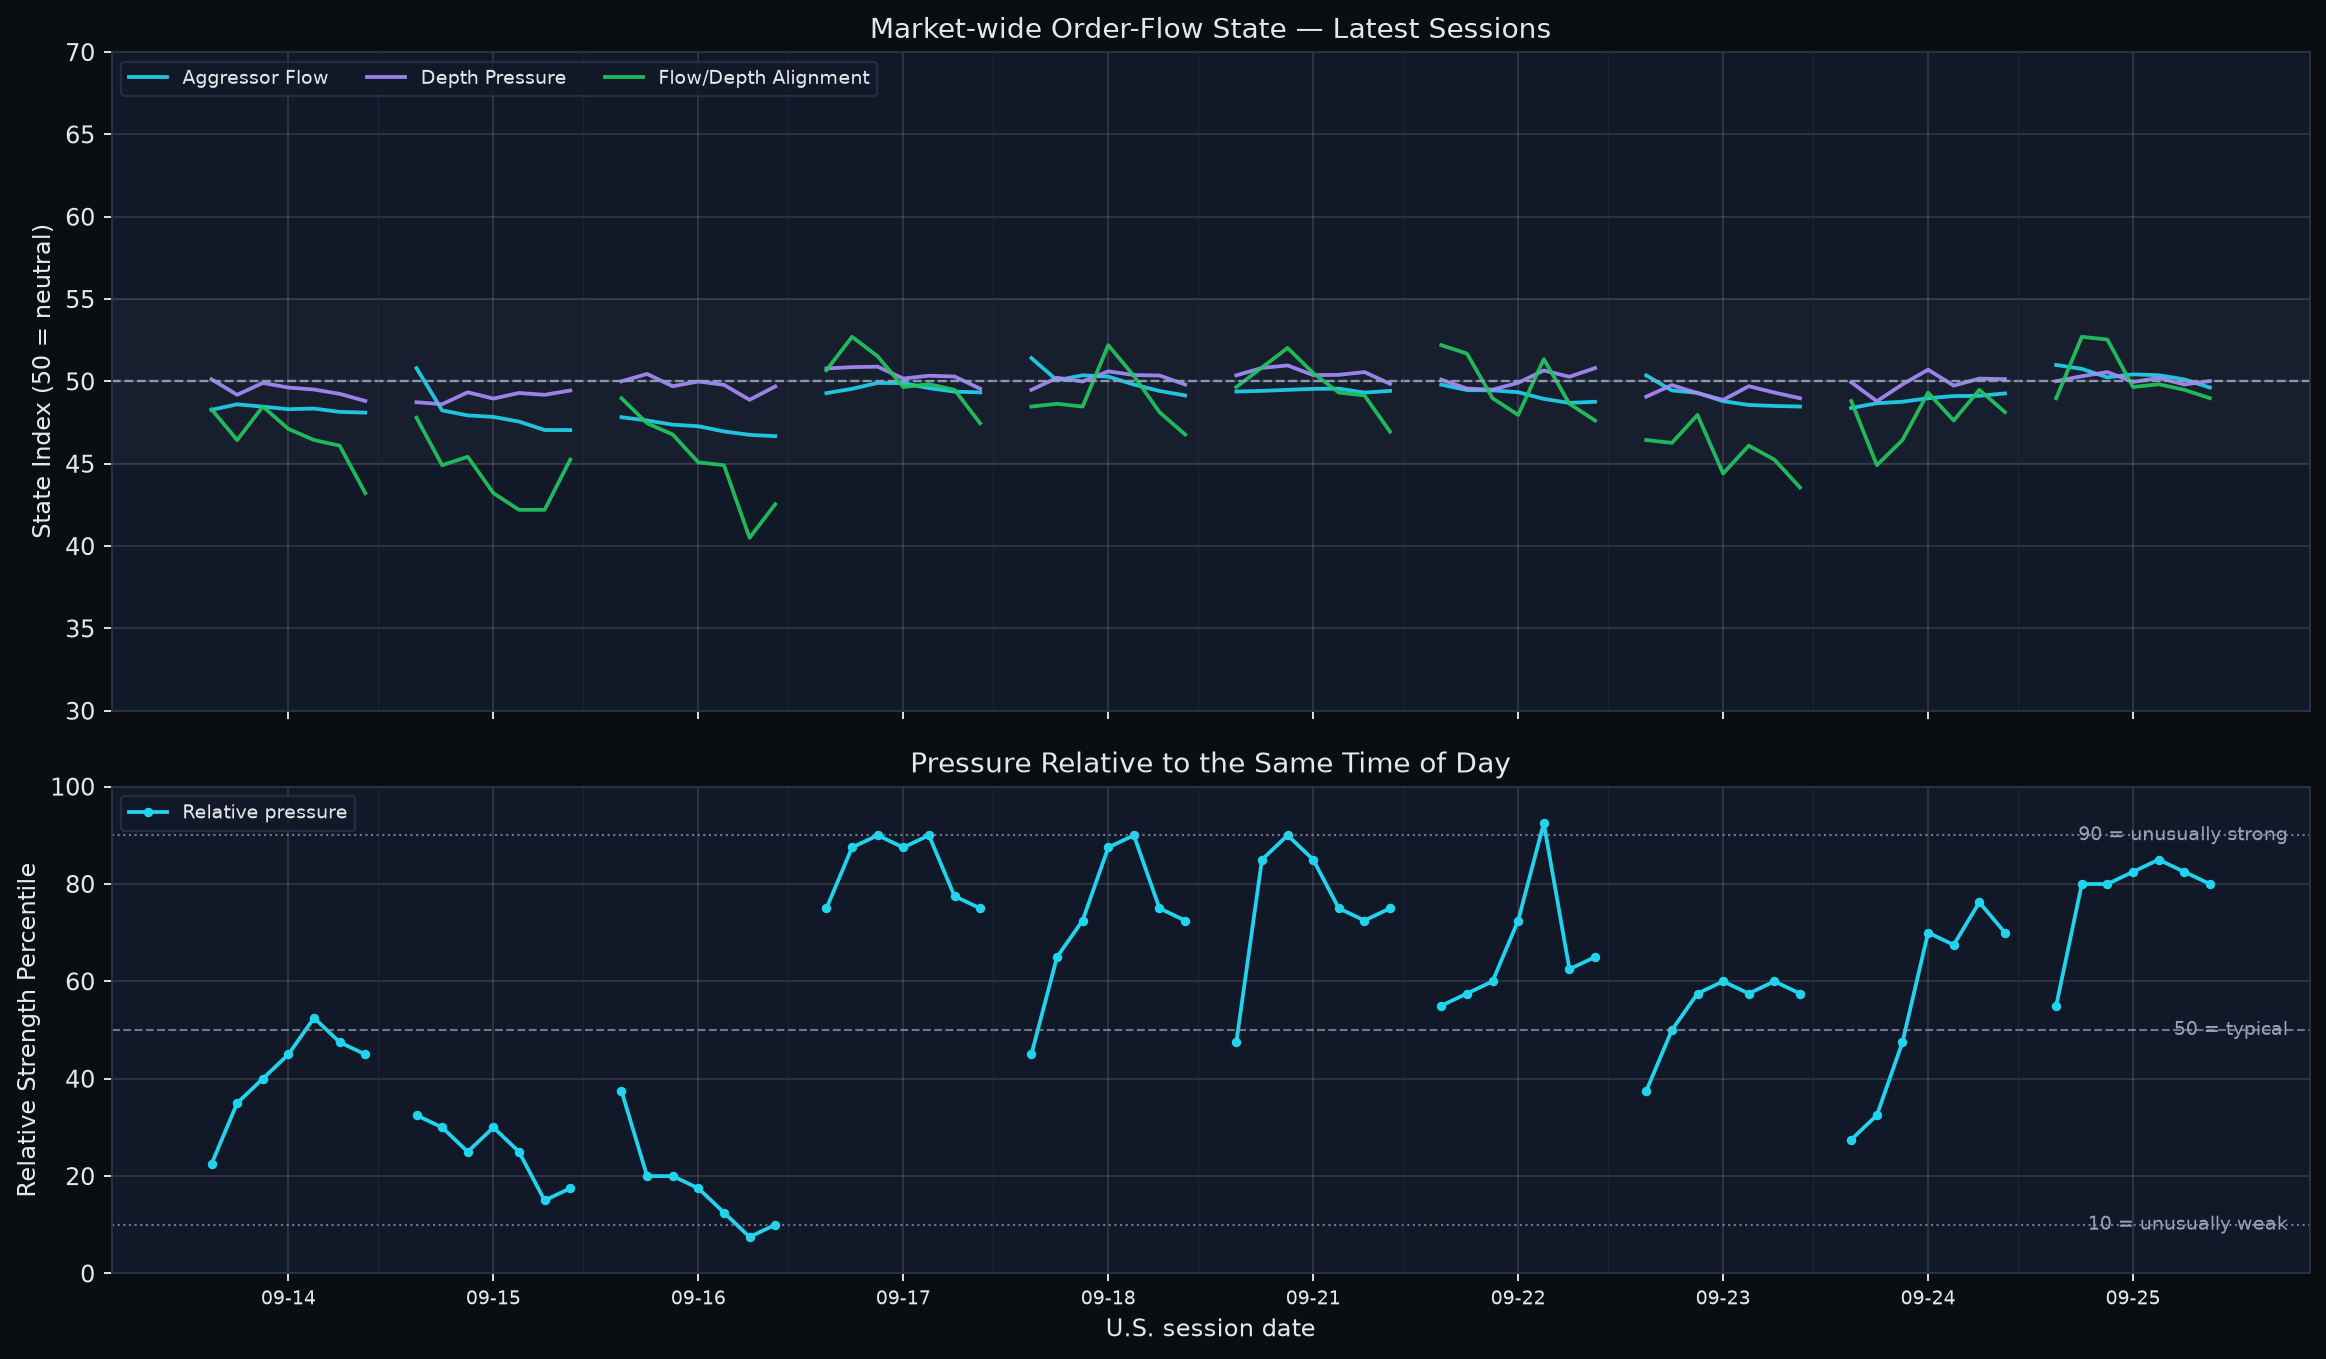This screenshot has width=2326, height=1359.
Task: Click the Relative Strength Percentile y-axis label
Action: [x=27, y=1030]
